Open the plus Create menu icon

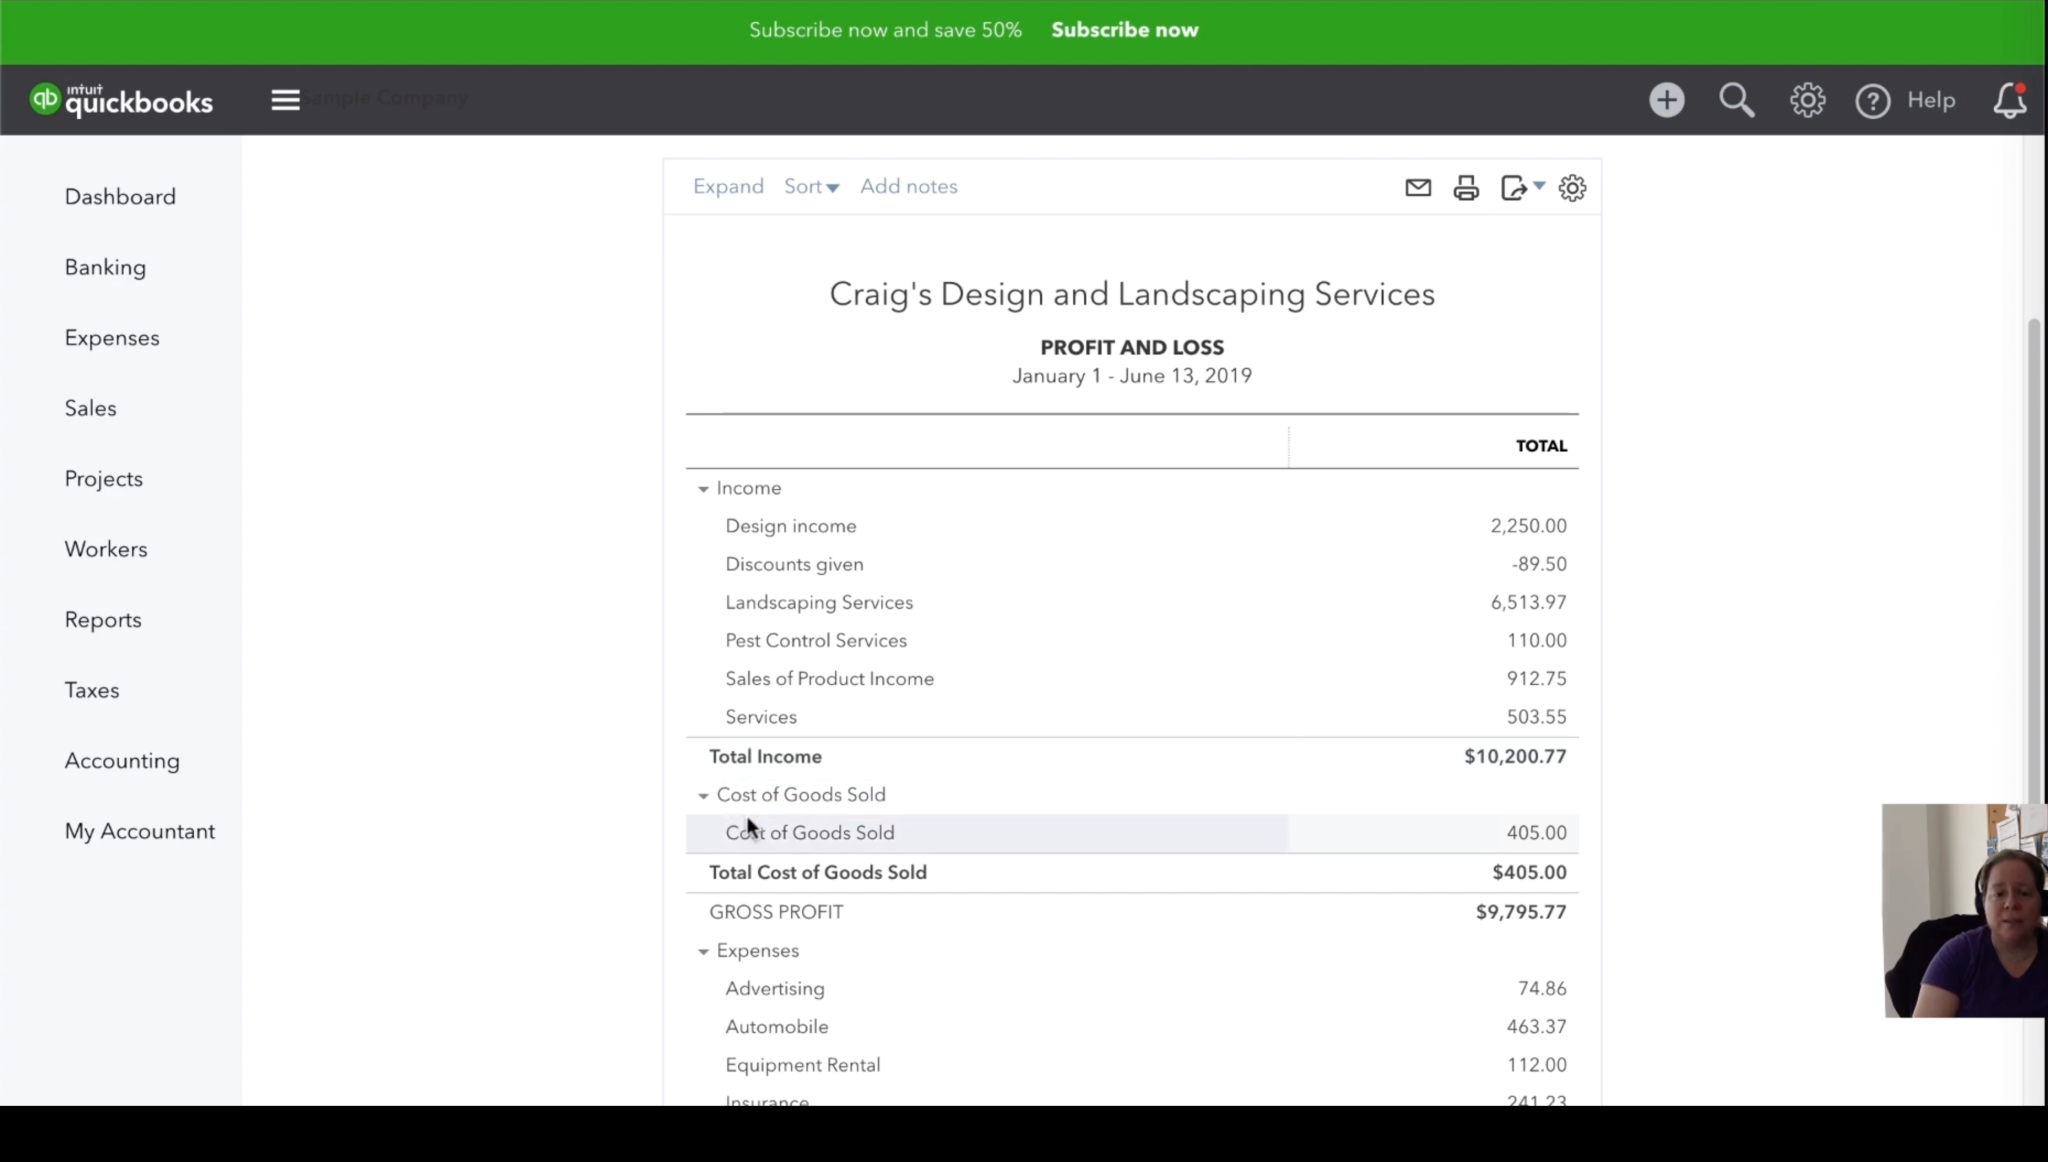[1666, 100]
